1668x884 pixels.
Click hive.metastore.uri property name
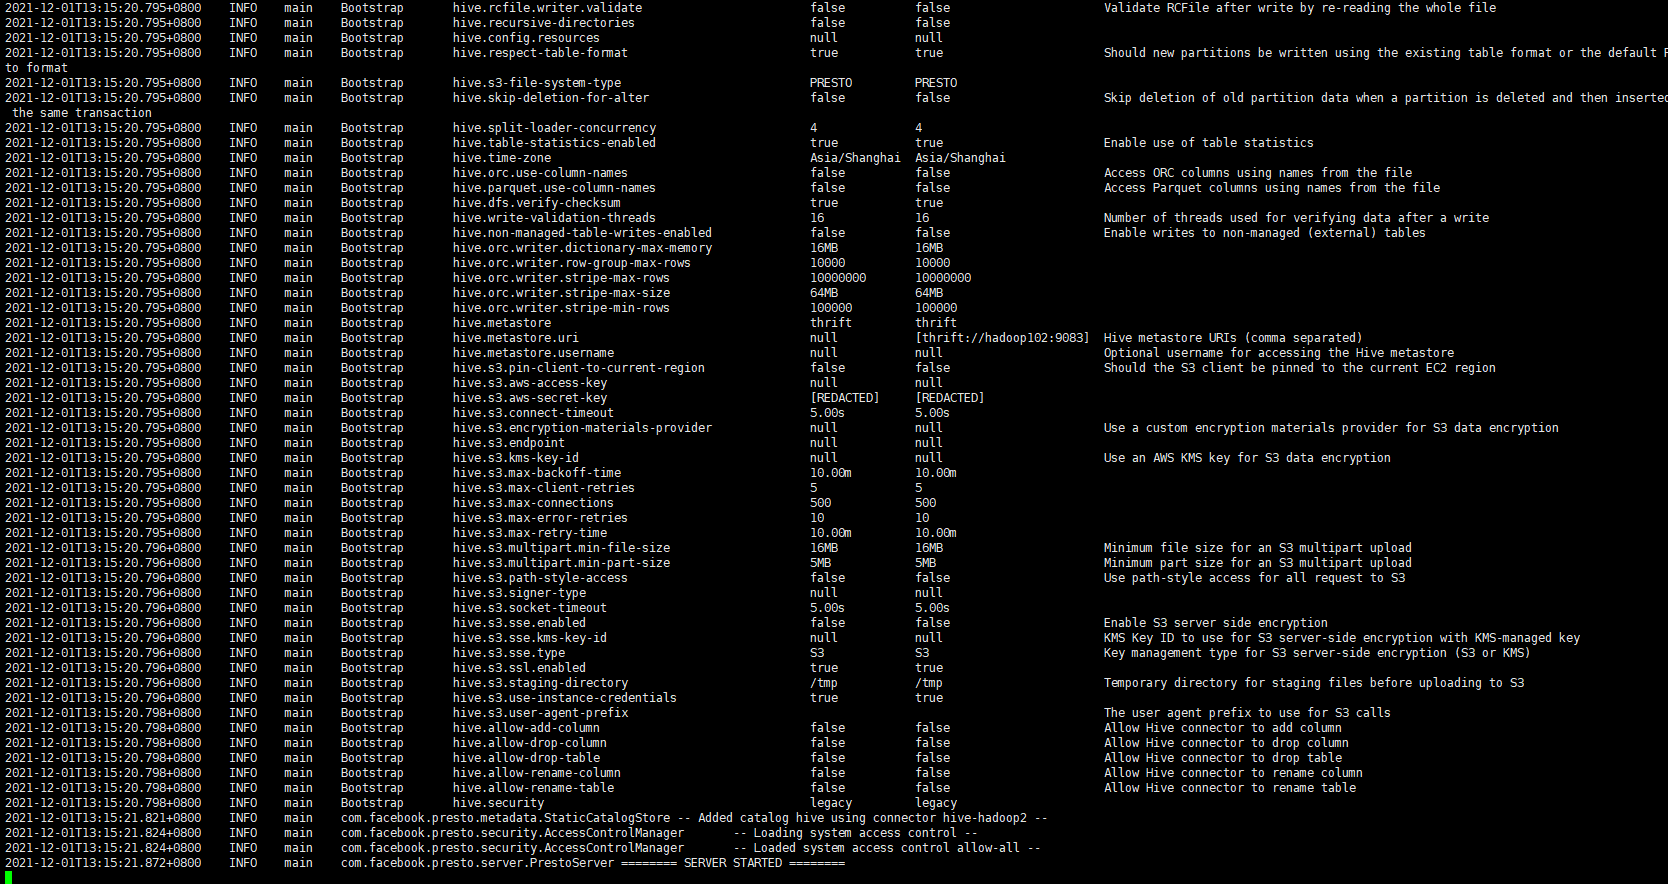pos(515,338)
